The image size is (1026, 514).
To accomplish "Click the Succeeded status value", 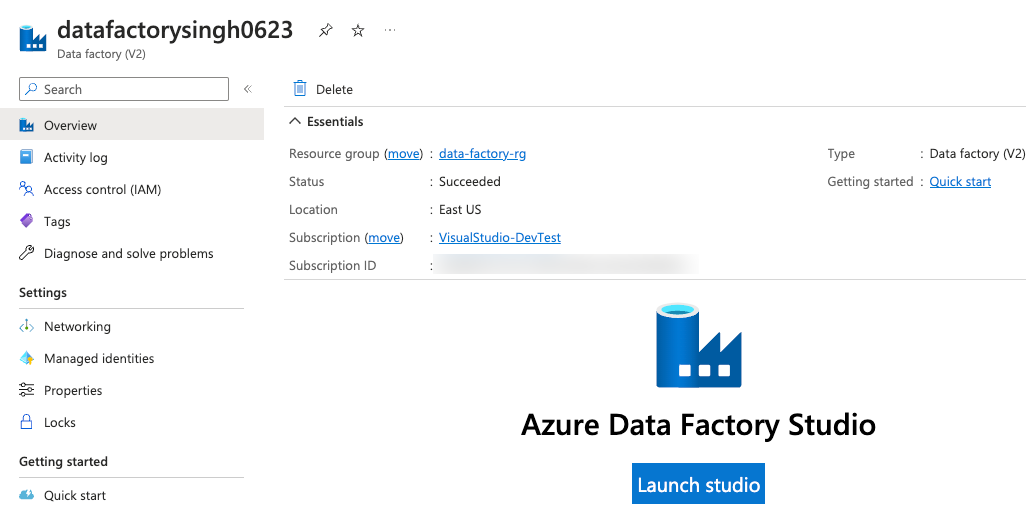I will (x=470, y=182).
